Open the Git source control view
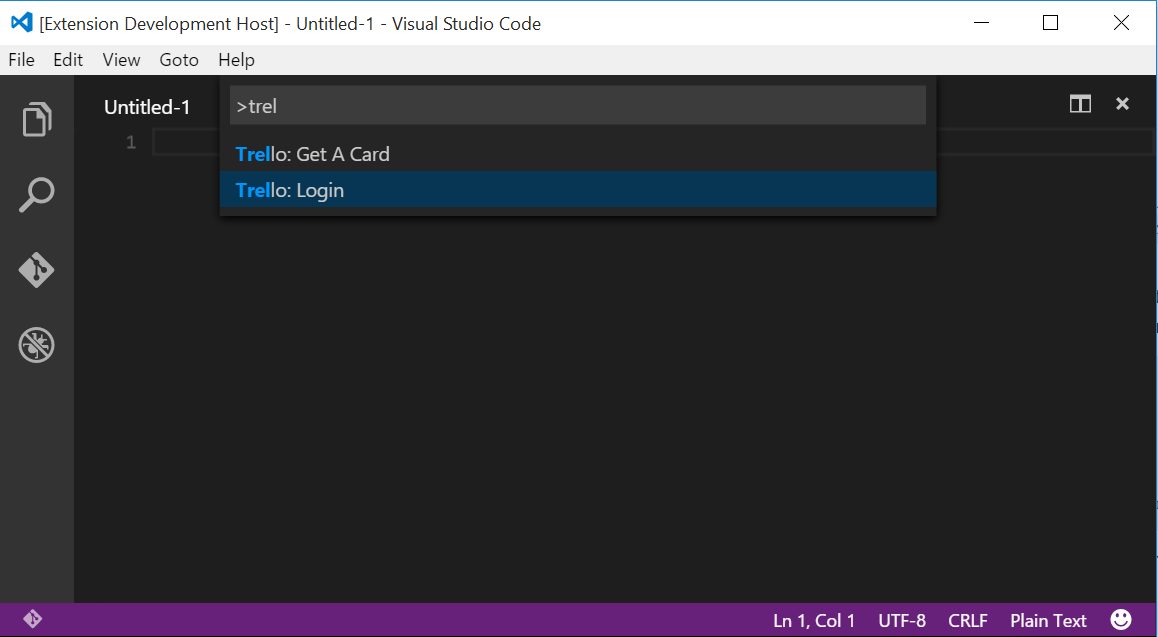 (37, 270)
